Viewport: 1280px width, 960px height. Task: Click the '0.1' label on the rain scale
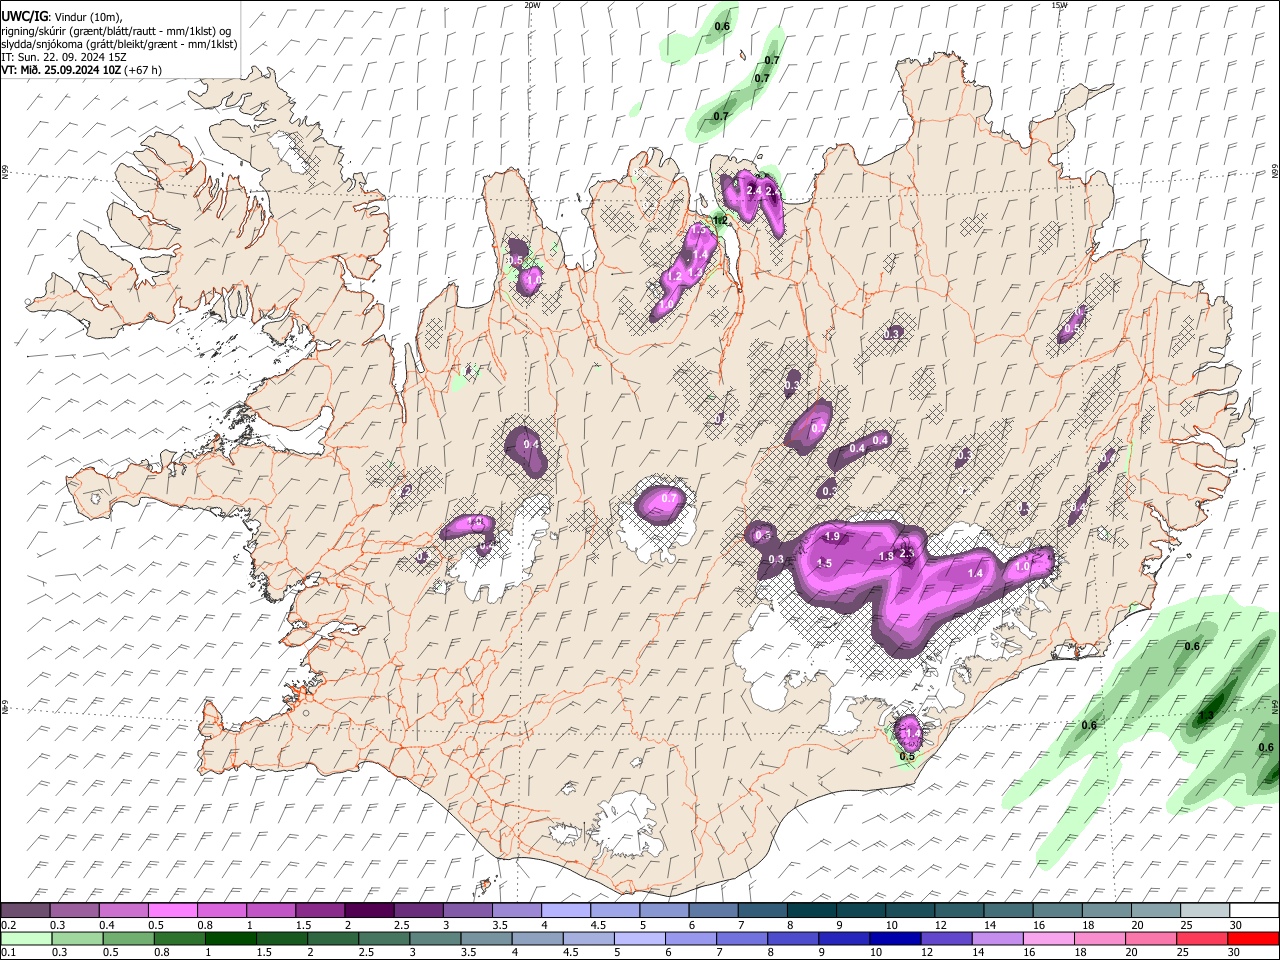8,952
